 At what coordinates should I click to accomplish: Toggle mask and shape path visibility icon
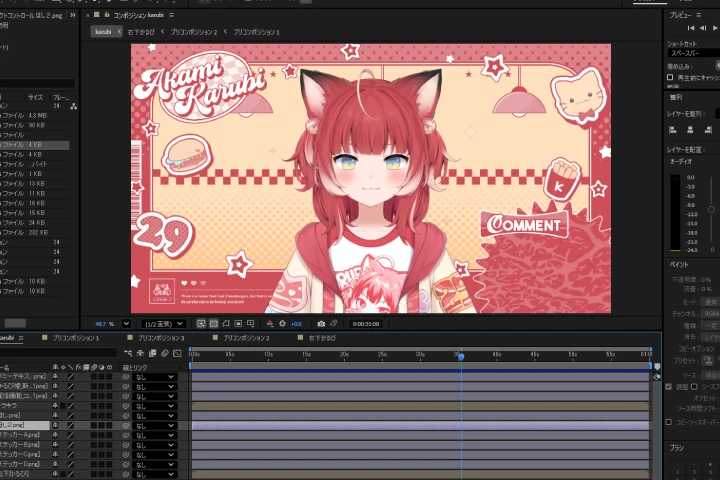tap(226, 324)
